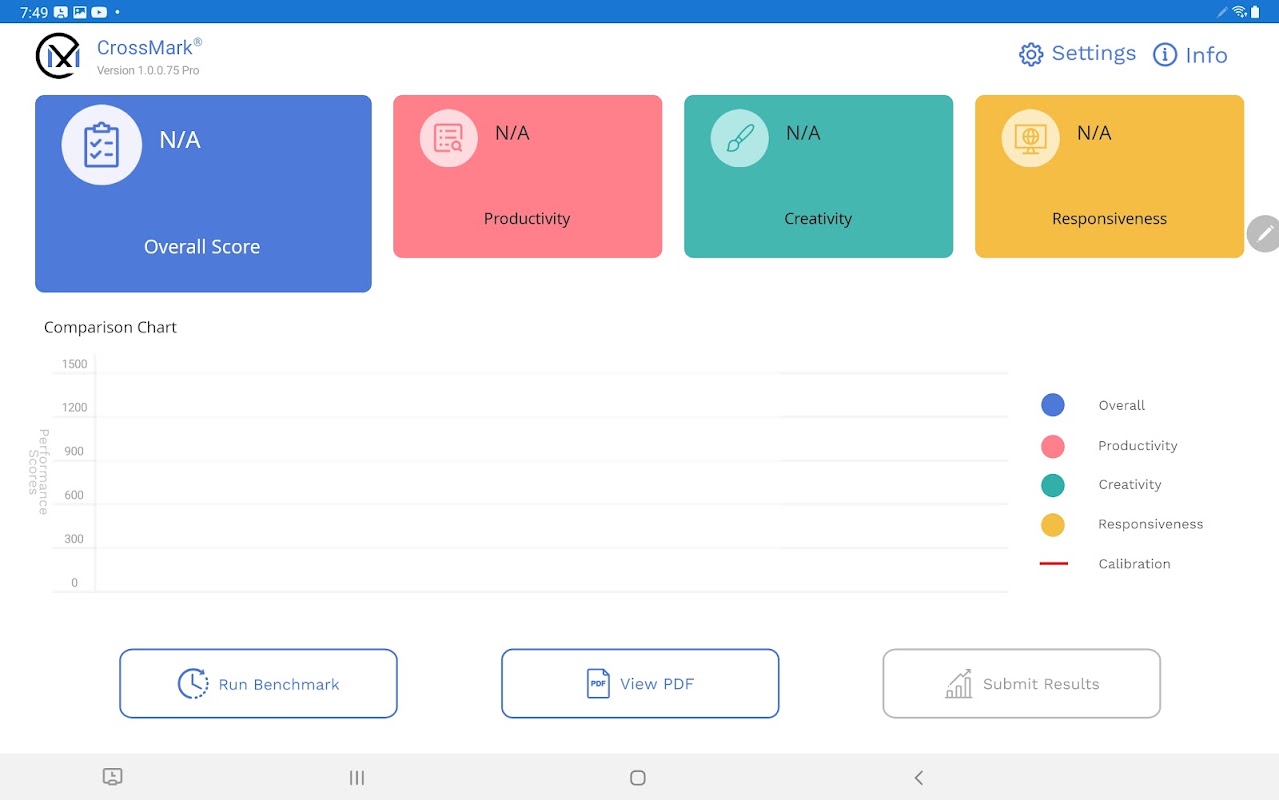The width and height of the screenshot is (1279, 800).
Task: Toggle the teal Creativity legend swatch
Action: pos(1052,485)
